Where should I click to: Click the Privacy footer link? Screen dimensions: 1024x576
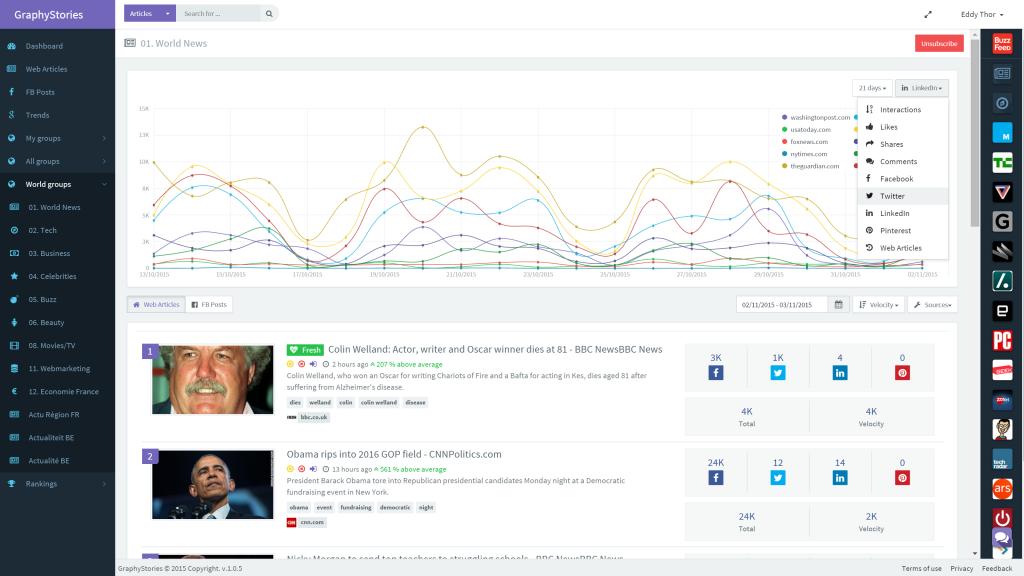tap(961, 569)
